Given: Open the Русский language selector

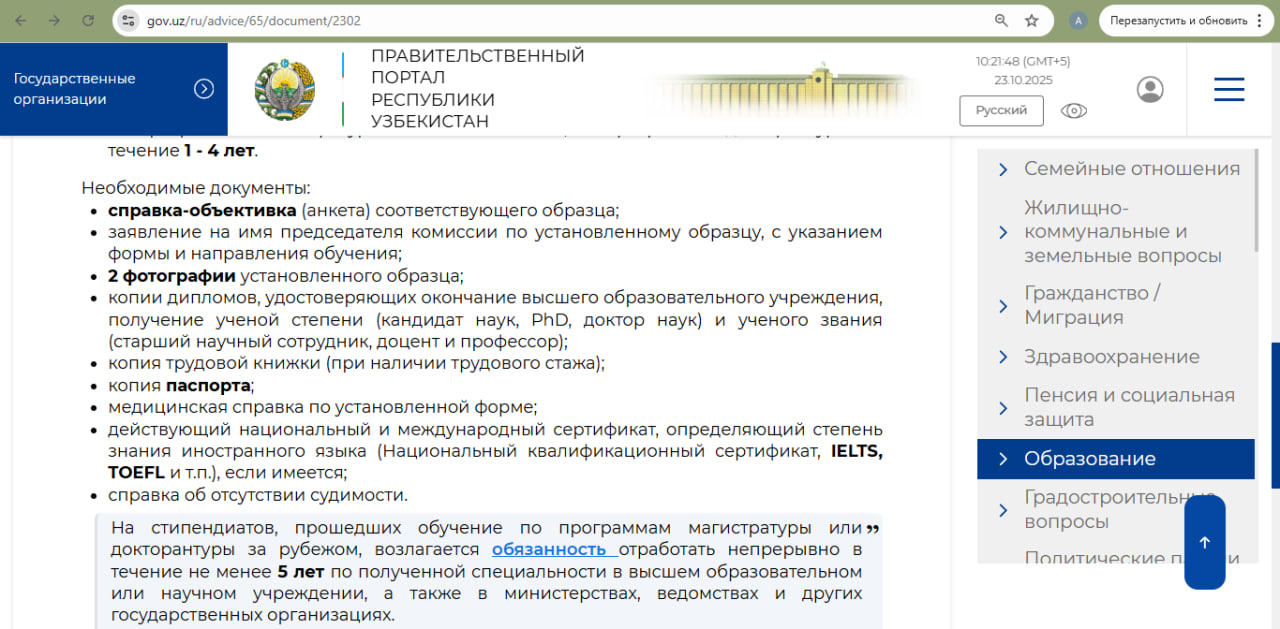Looking at the screenshot, I should coord(1001,110).
